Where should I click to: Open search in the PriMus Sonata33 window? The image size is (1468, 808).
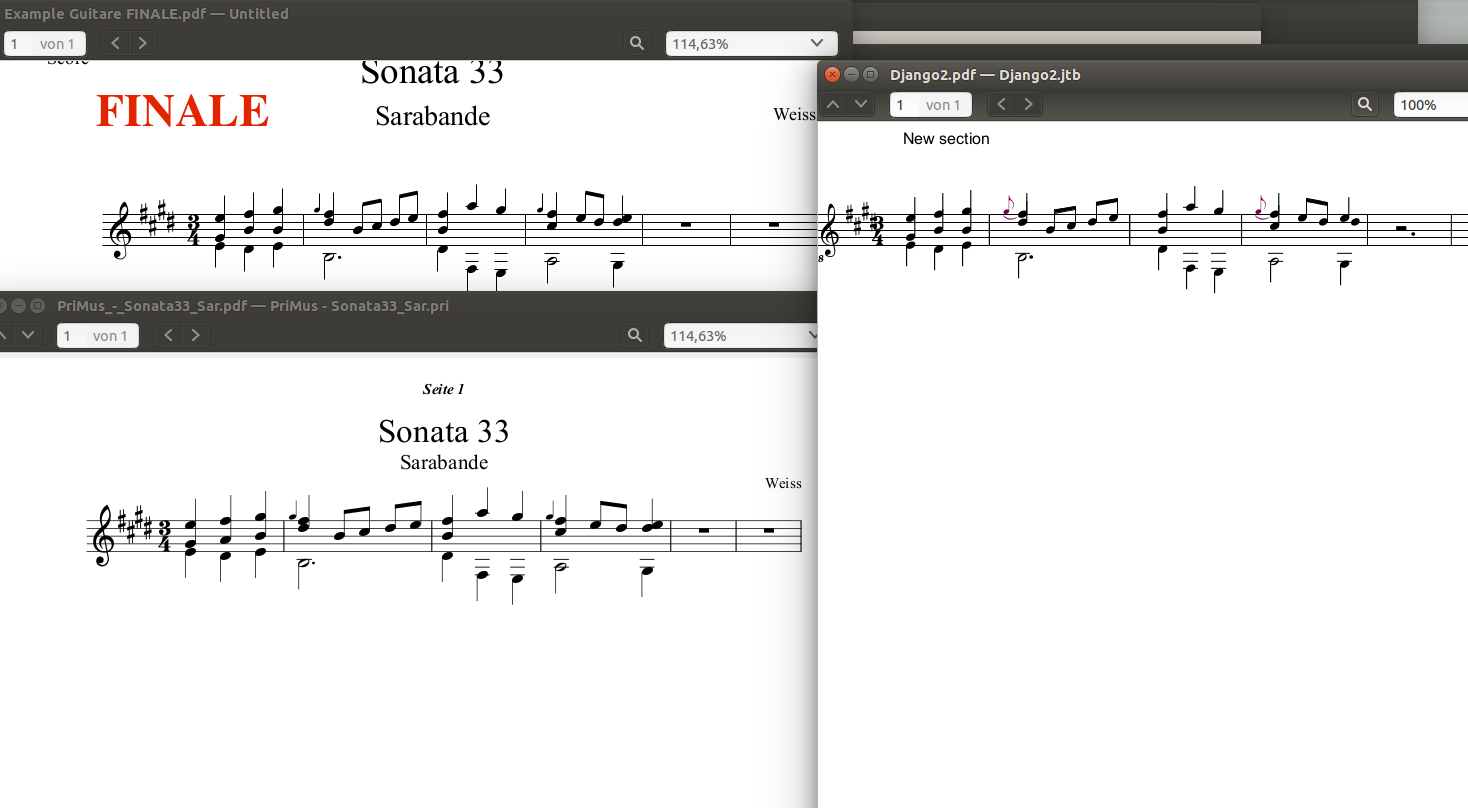coord(634,336)
